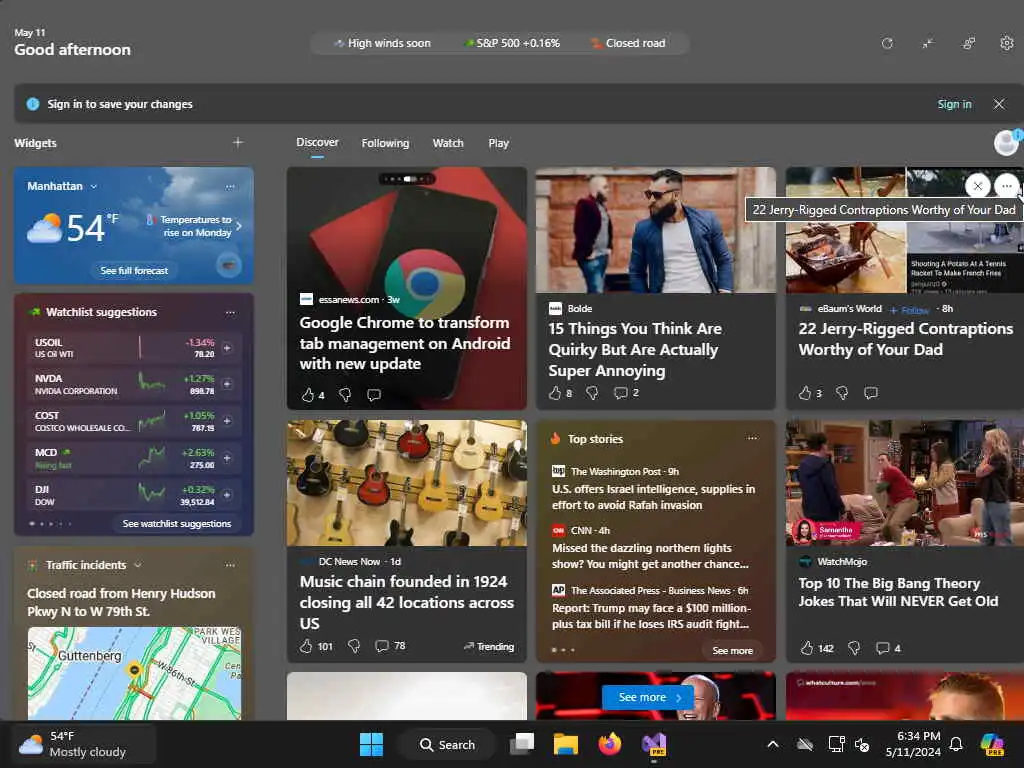Open more options on Top stories card
Image resolution: width=1024 pixels, height=768 pixels.
click(752, 438)
